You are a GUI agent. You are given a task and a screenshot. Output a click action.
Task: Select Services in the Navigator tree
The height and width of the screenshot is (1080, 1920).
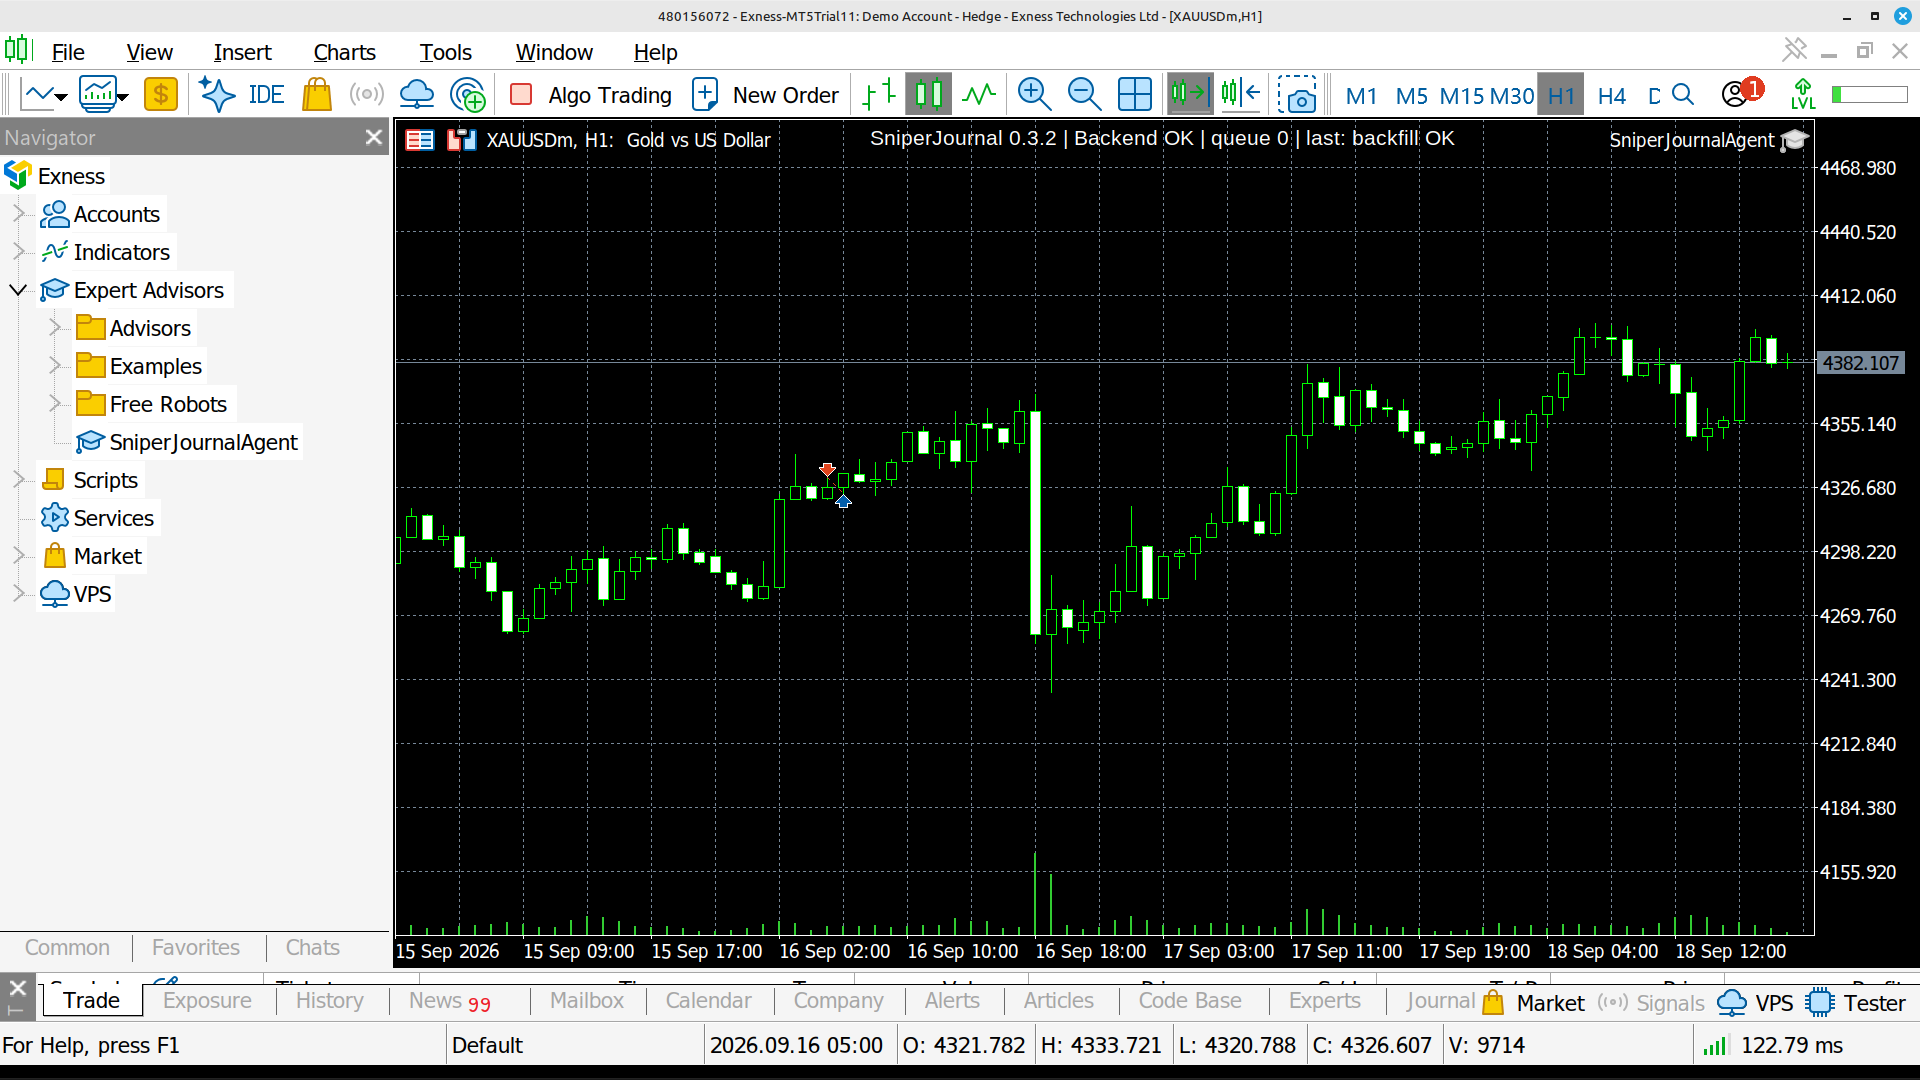(x=113, y=518)
